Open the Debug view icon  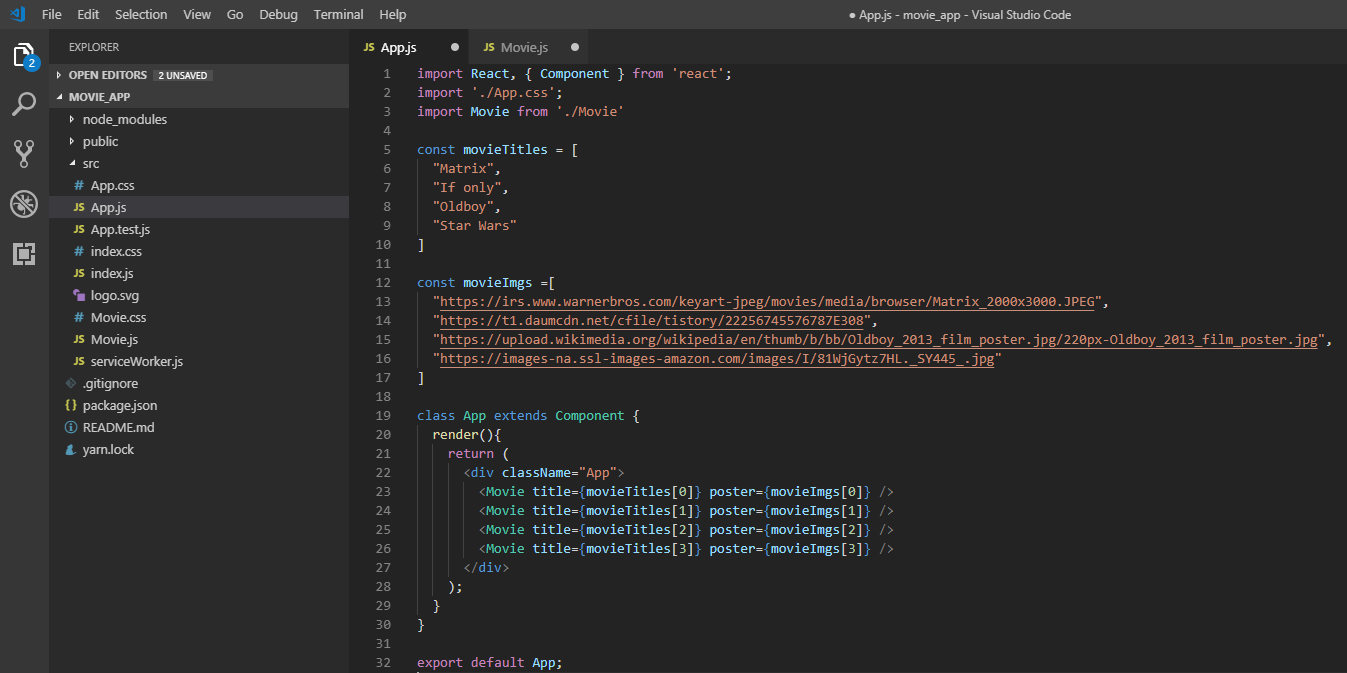pyautogui.click(x=24, y=204)
